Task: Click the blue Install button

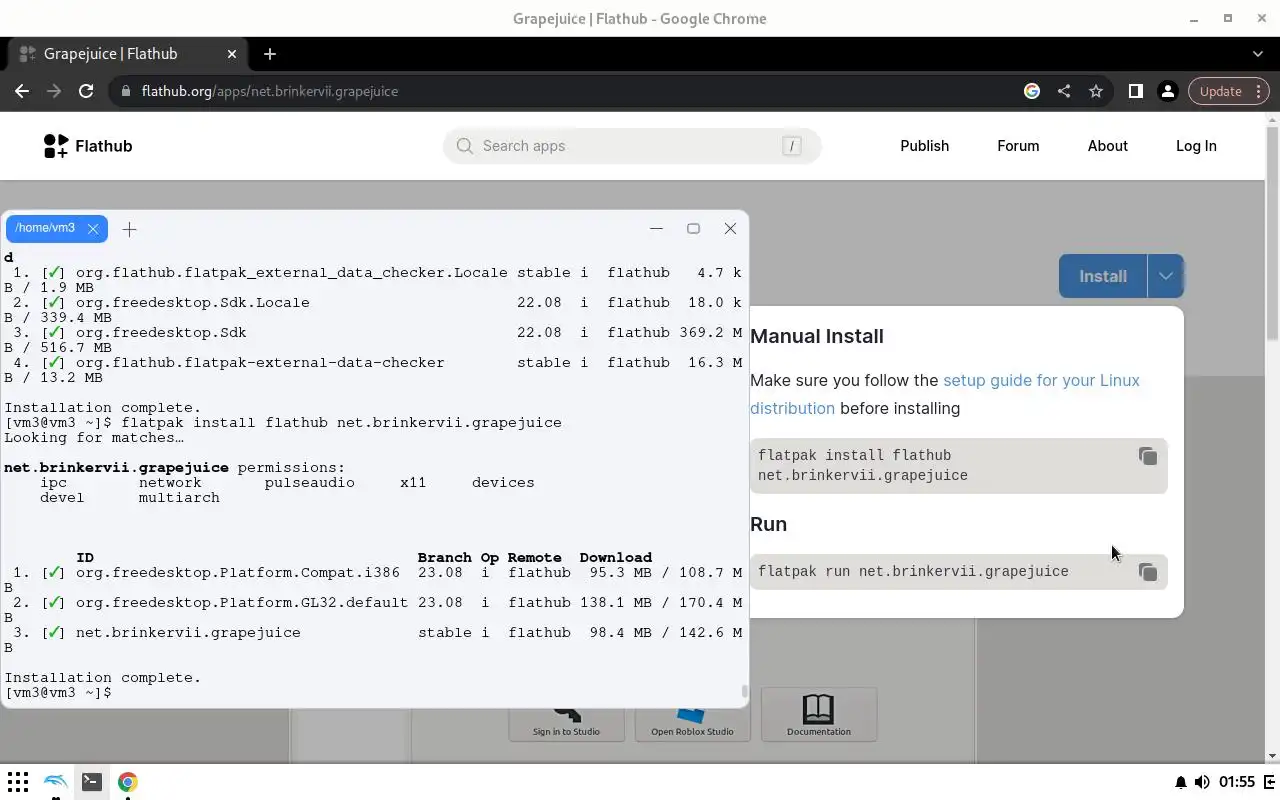Action: [x=1102, y=276]
